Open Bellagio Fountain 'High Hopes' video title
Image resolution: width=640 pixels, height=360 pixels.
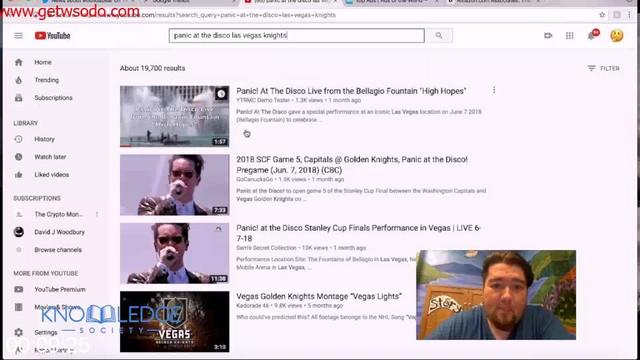point(351,91)
